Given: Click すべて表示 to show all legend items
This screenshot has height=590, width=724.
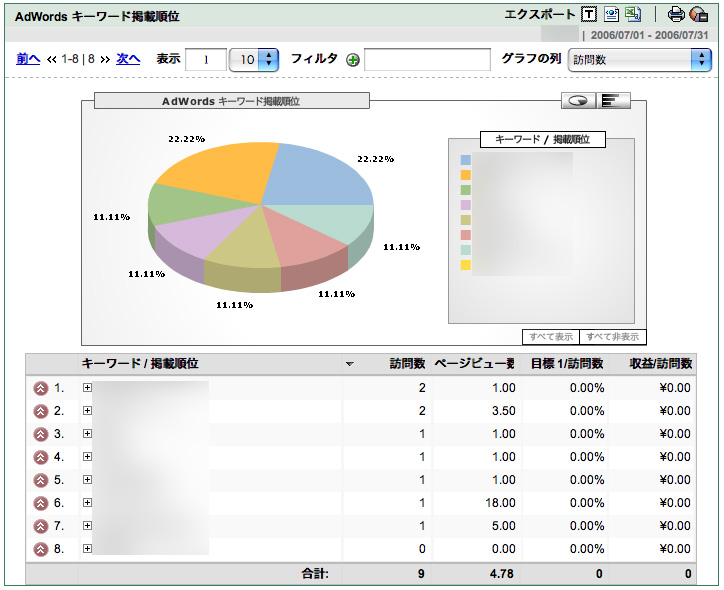Looking at the screenshot, I should tap(550, 337).
